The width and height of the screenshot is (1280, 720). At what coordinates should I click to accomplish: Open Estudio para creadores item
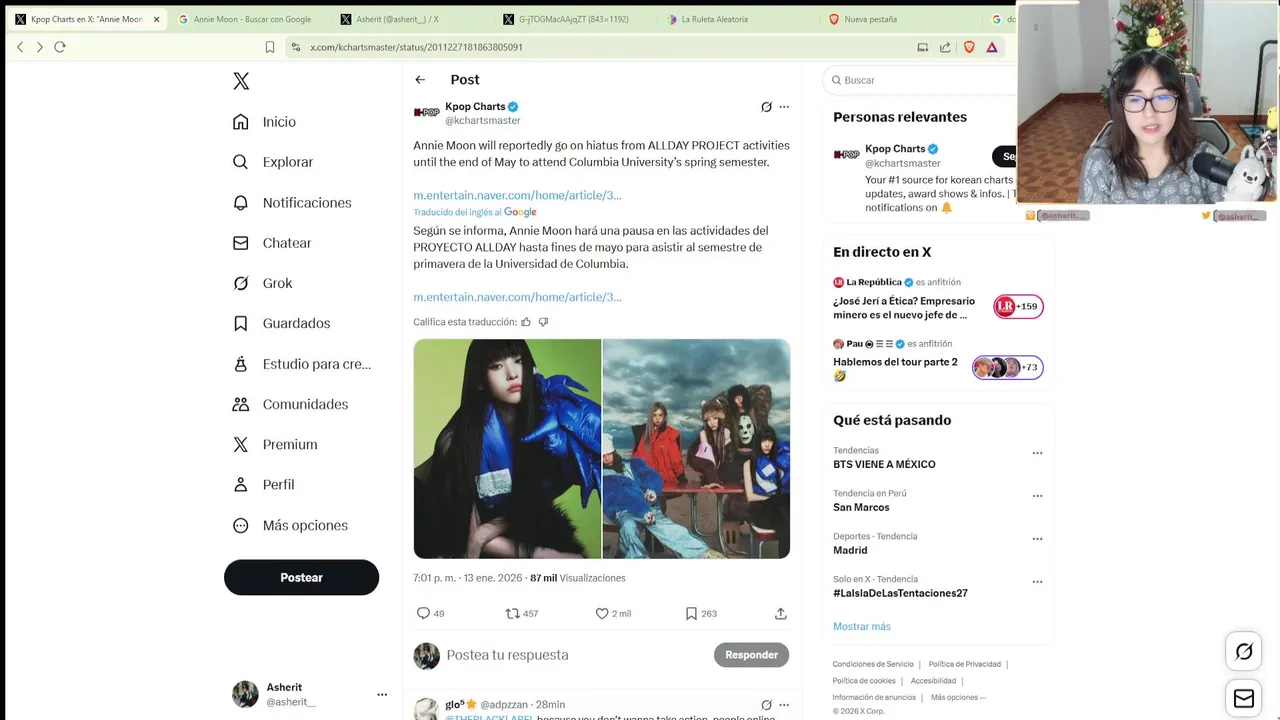(x=301, y=364)
